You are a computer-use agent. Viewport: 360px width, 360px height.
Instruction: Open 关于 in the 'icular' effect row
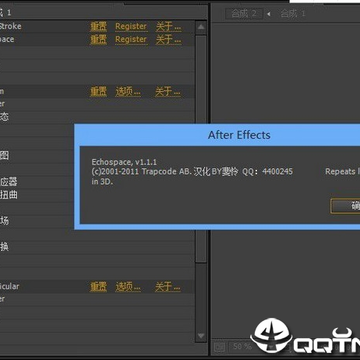coord(168,287)
